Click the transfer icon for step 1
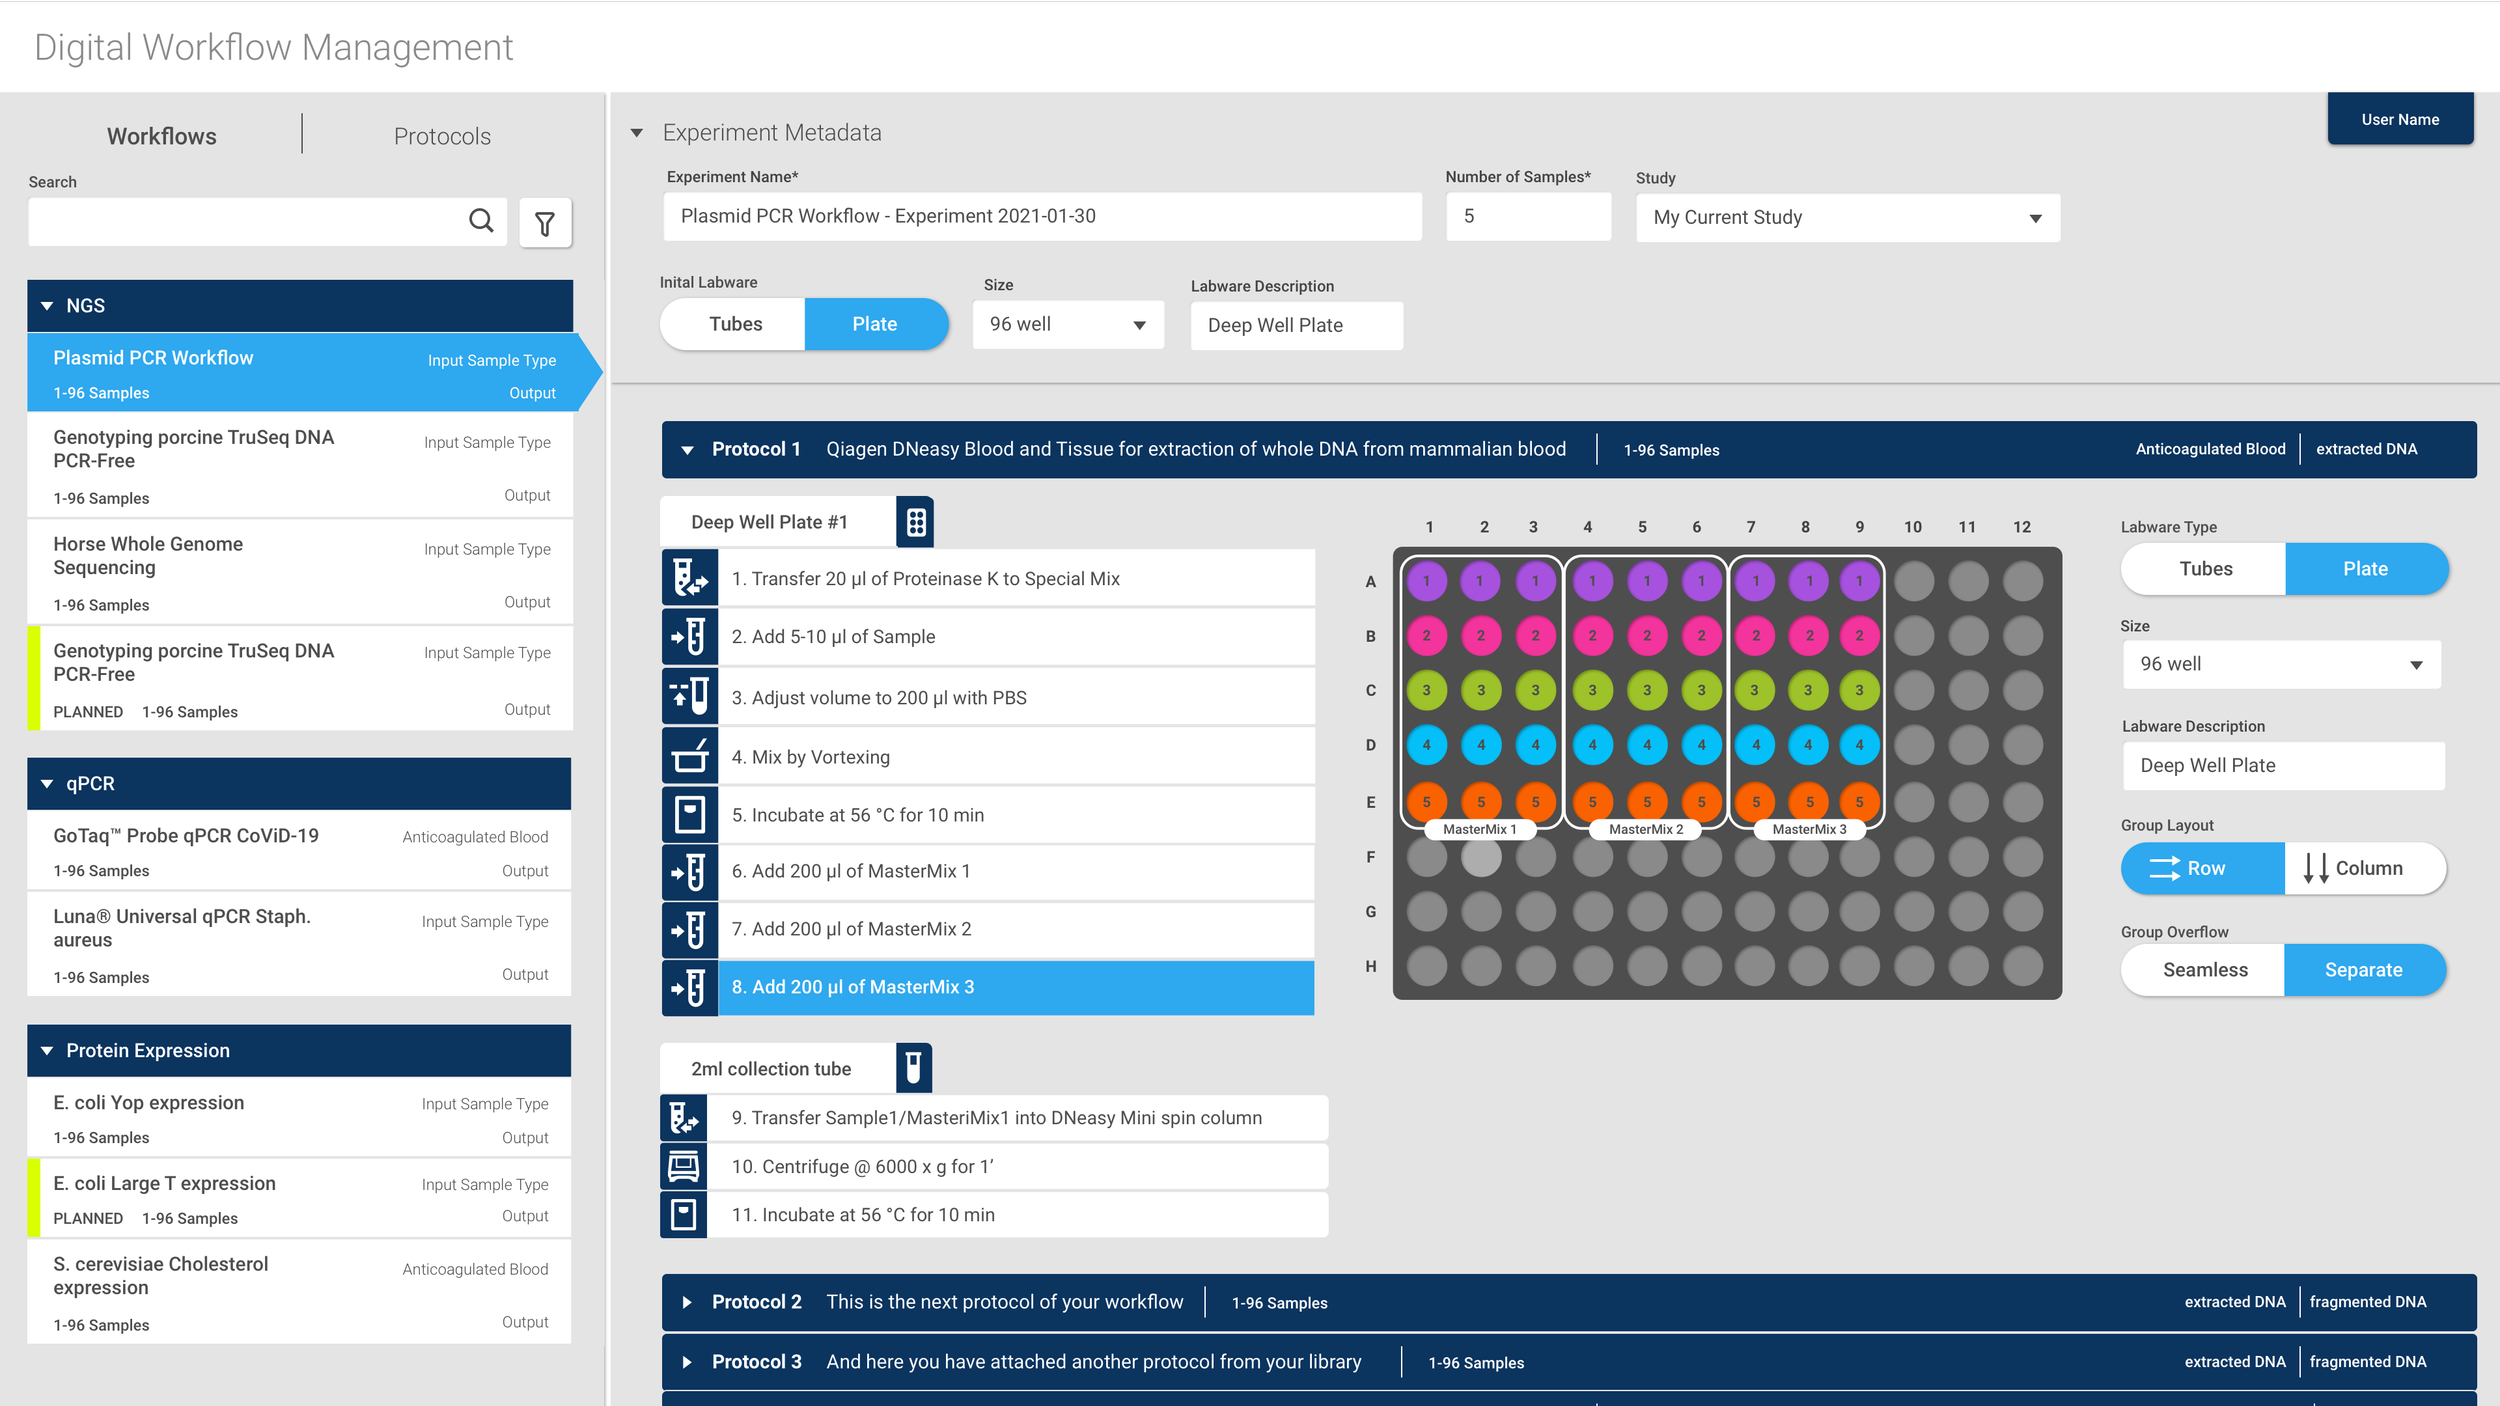Image resolution: width=2500 pixels, height=1406 pixels. coord(689,578)
